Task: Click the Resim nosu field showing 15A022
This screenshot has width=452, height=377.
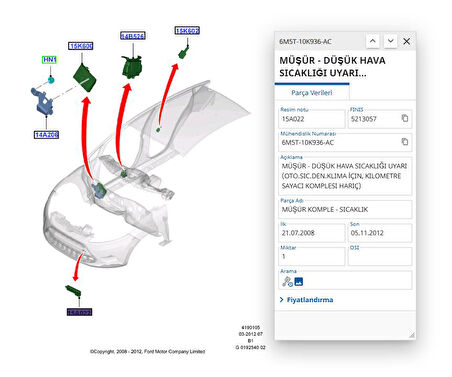Action: pyautogui.click(x=312, y=119)
